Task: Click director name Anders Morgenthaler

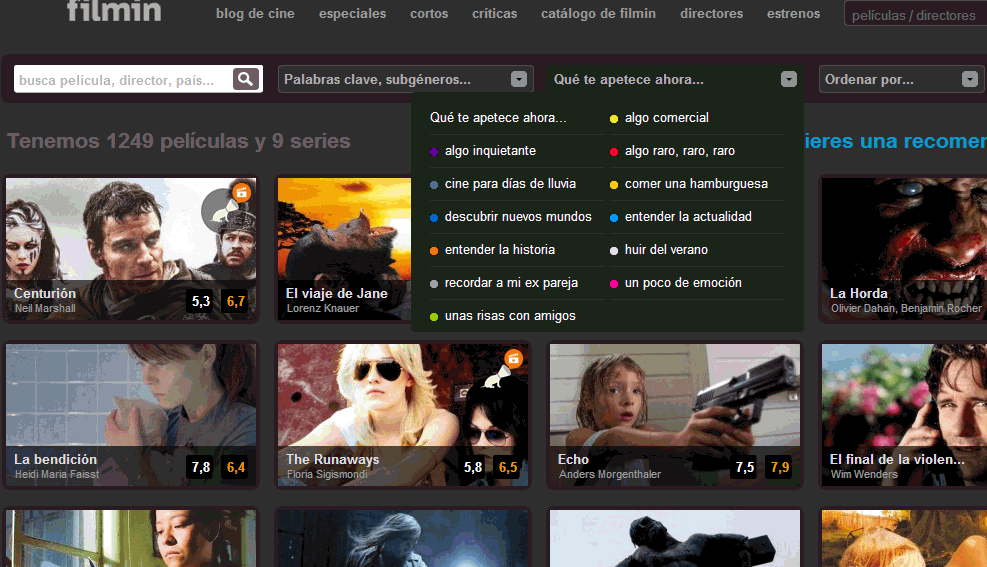Action: pos(610,474)
